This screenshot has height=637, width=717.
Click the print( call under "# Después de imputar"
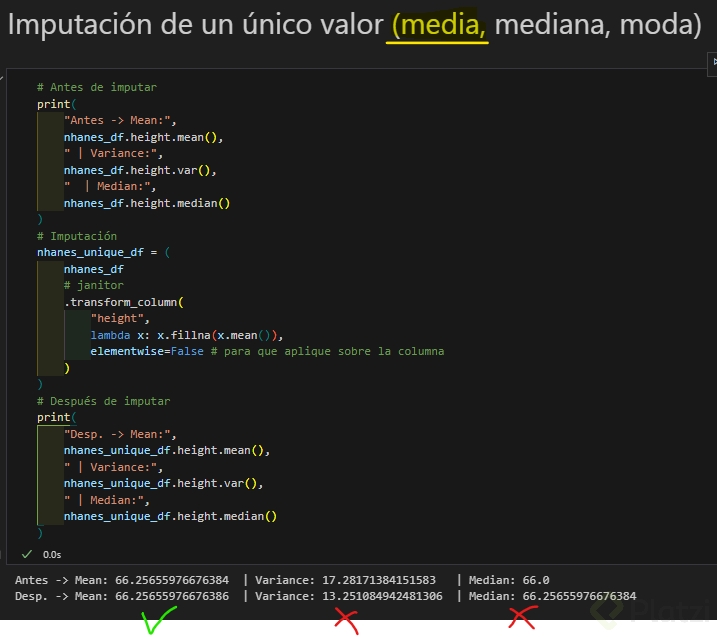tap(57, 417)
